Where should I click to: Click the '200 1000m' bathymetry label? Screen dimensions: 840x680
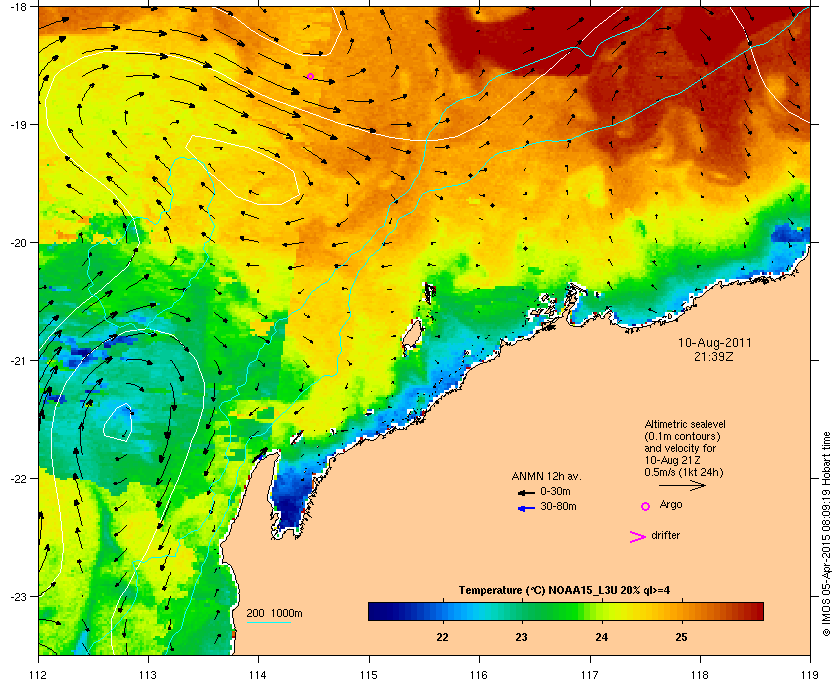pyautogui.click(x=274, y=613)
